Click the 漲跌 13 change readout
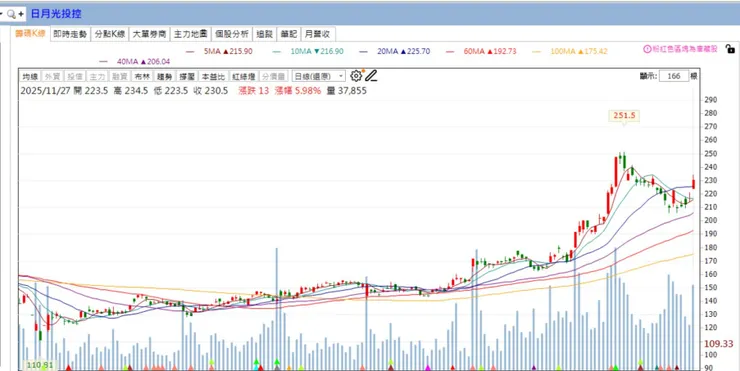This screenshot has width=740, height=371. point(254,91)
